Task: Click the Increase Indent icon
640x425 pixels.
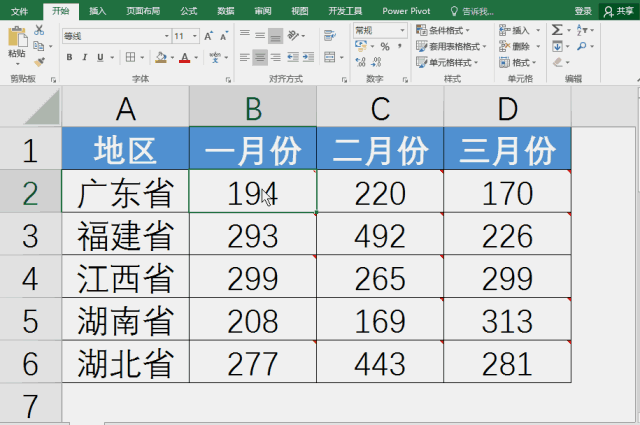Action: click(308, 57)
